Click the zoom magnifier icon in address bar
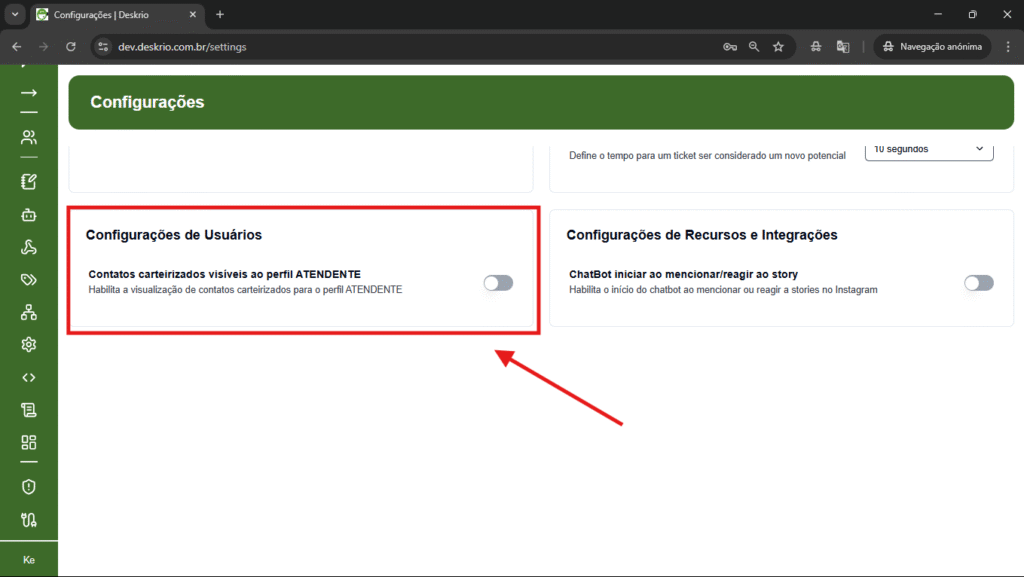Image resolution: width=1024 pixels, height=577 pixels. point(754,47)
